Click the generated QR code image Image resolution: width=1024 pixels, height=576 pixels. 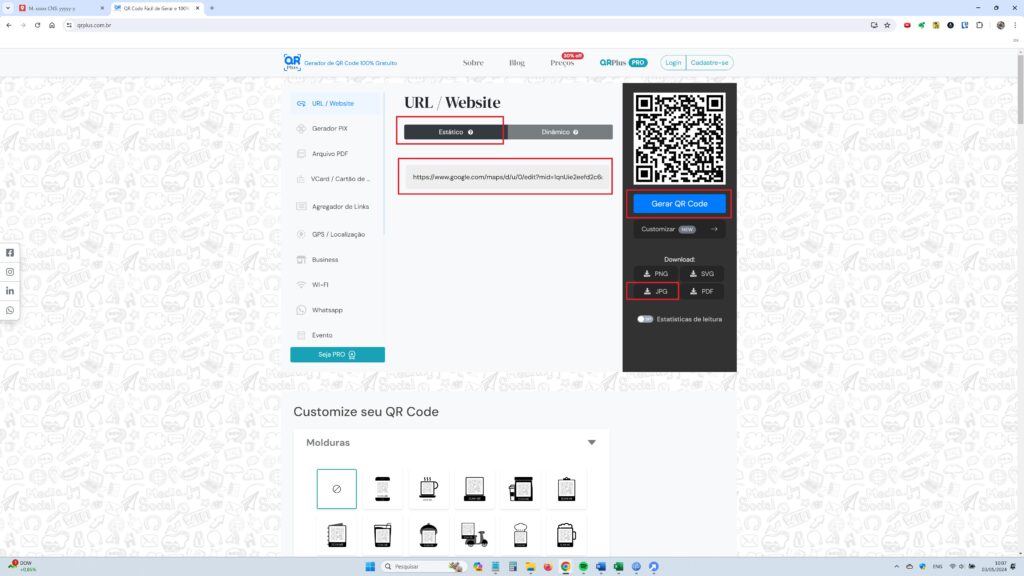coord(679,138)
